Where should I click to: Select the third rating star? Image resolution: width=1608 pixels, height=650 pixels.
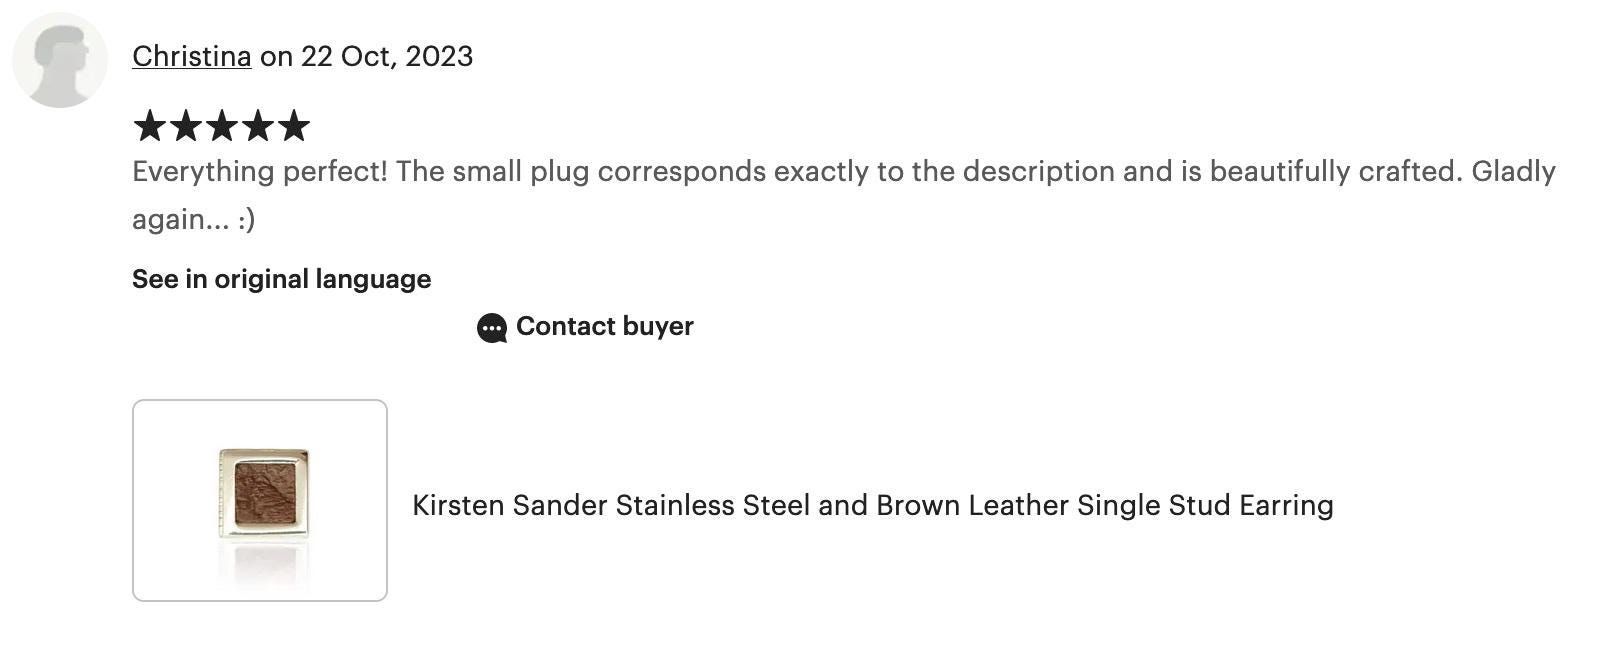coord(222,126)
